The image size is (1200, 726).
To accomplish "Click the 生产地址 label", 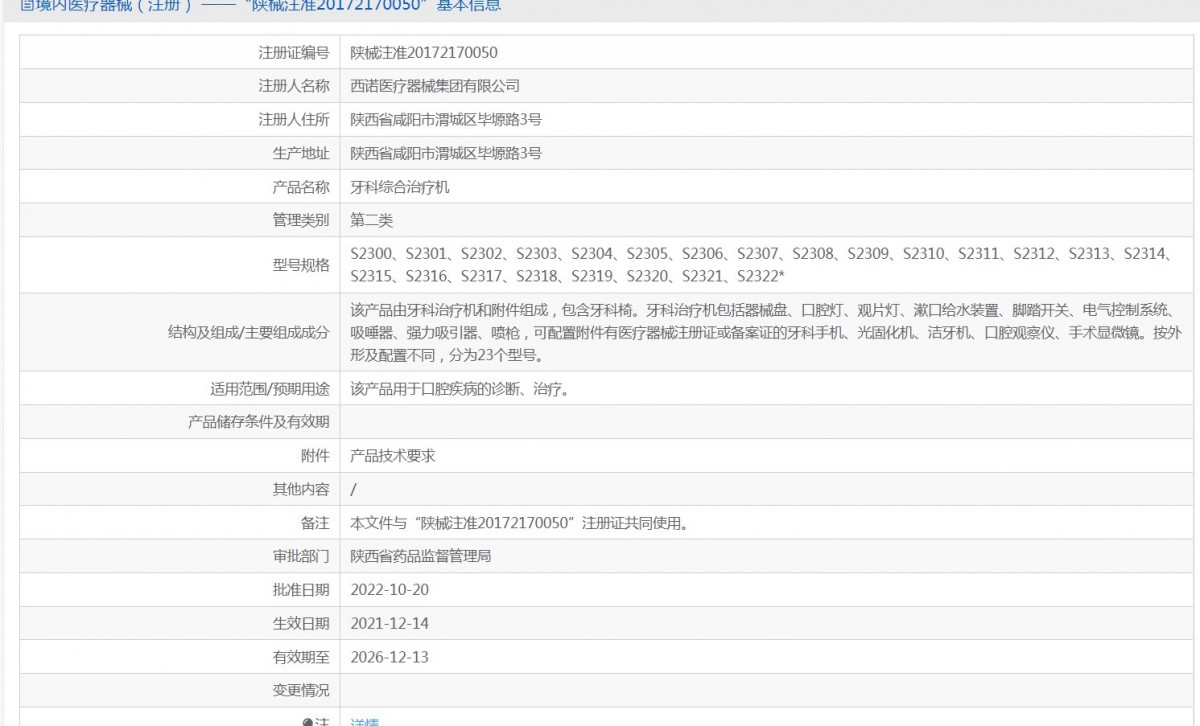I will 300,153.
